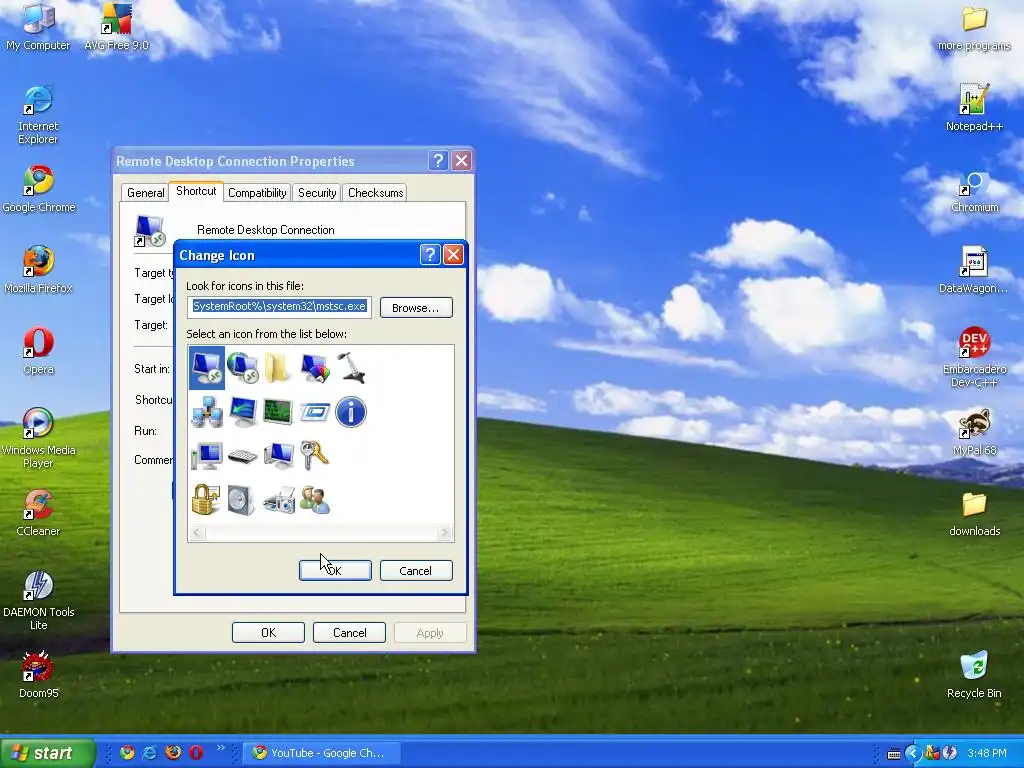Click OK in Remote Desktop Connection Properties
The image size is (1024, 768).
[268, 632]
